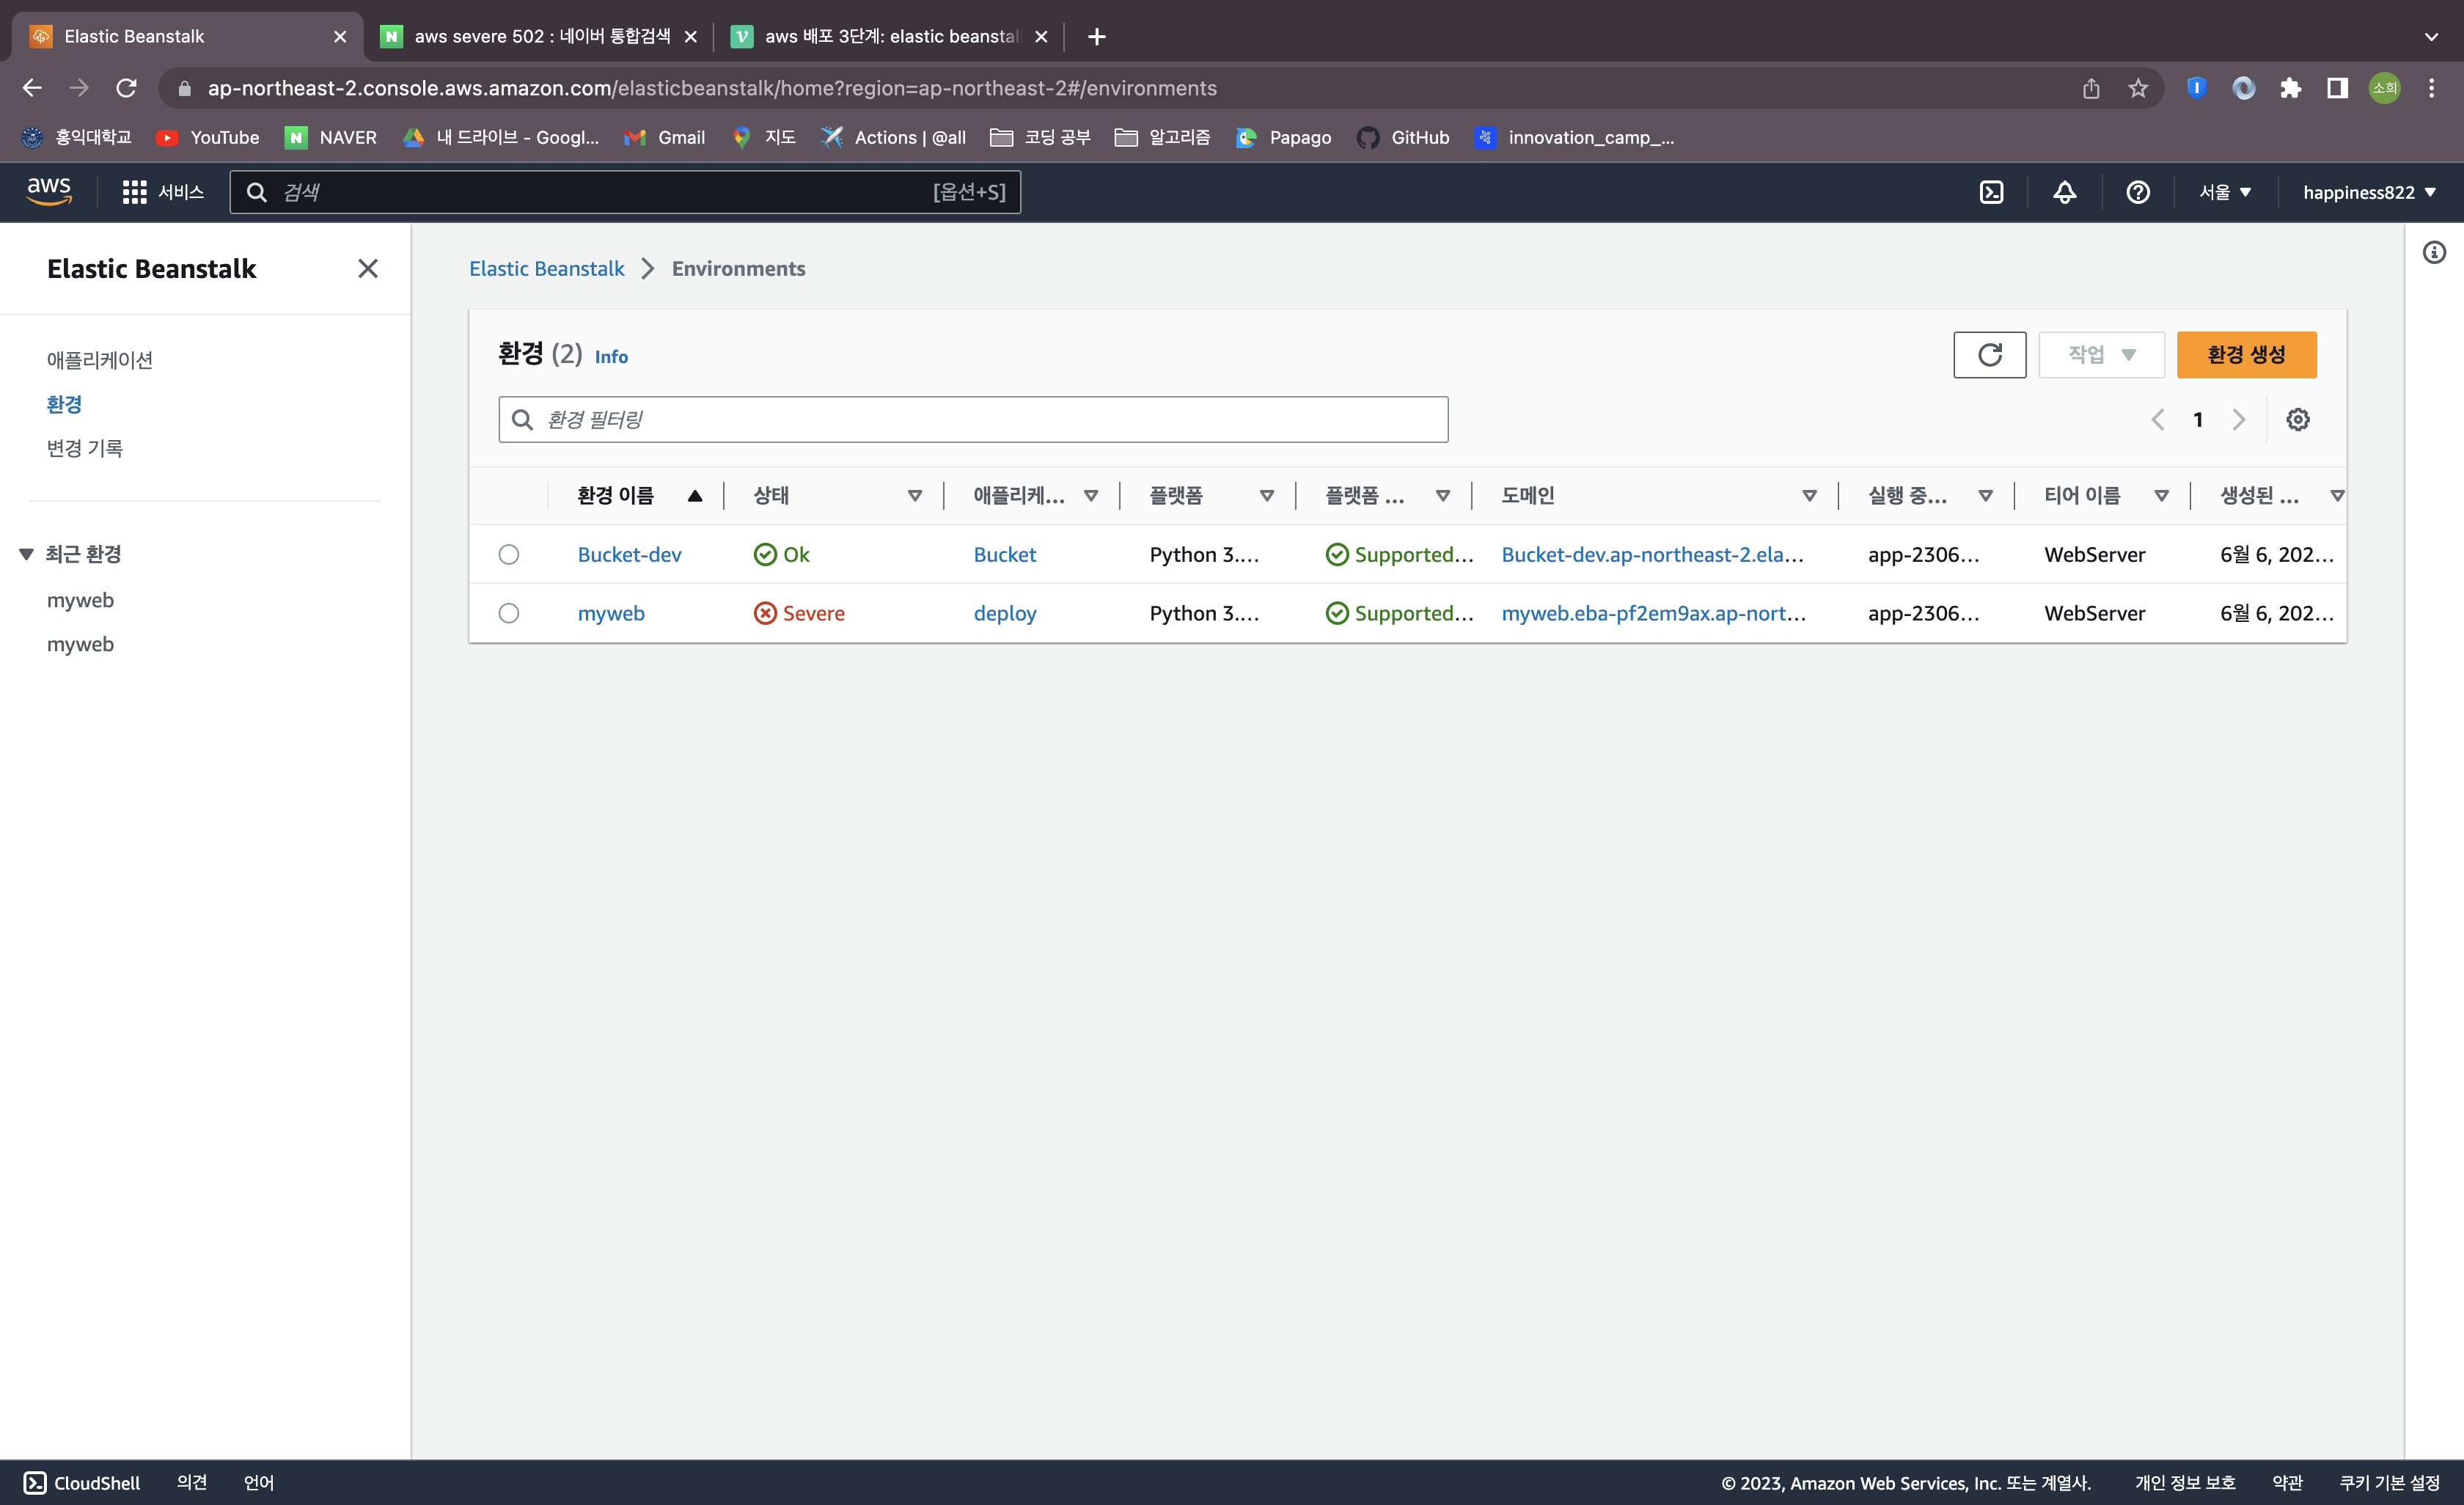2464x1505 pixels.
Task: Share this page from the address bar
Action: point(2091,88)
